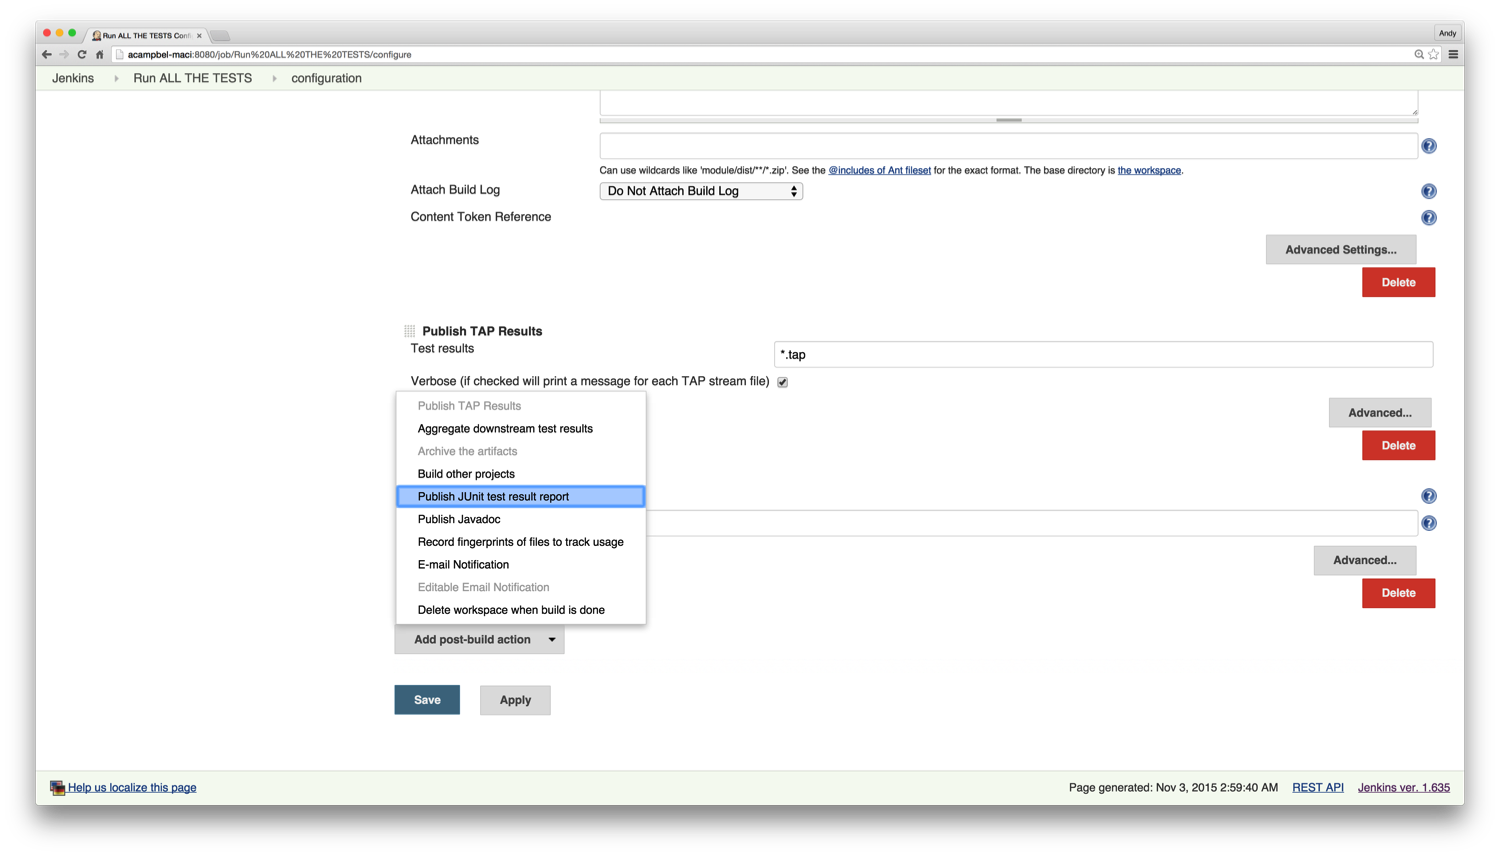The image size is (1500, 856).
Task: Open help for Content Token Reference
Action: pyautogui.click(x=1429, y=218)
